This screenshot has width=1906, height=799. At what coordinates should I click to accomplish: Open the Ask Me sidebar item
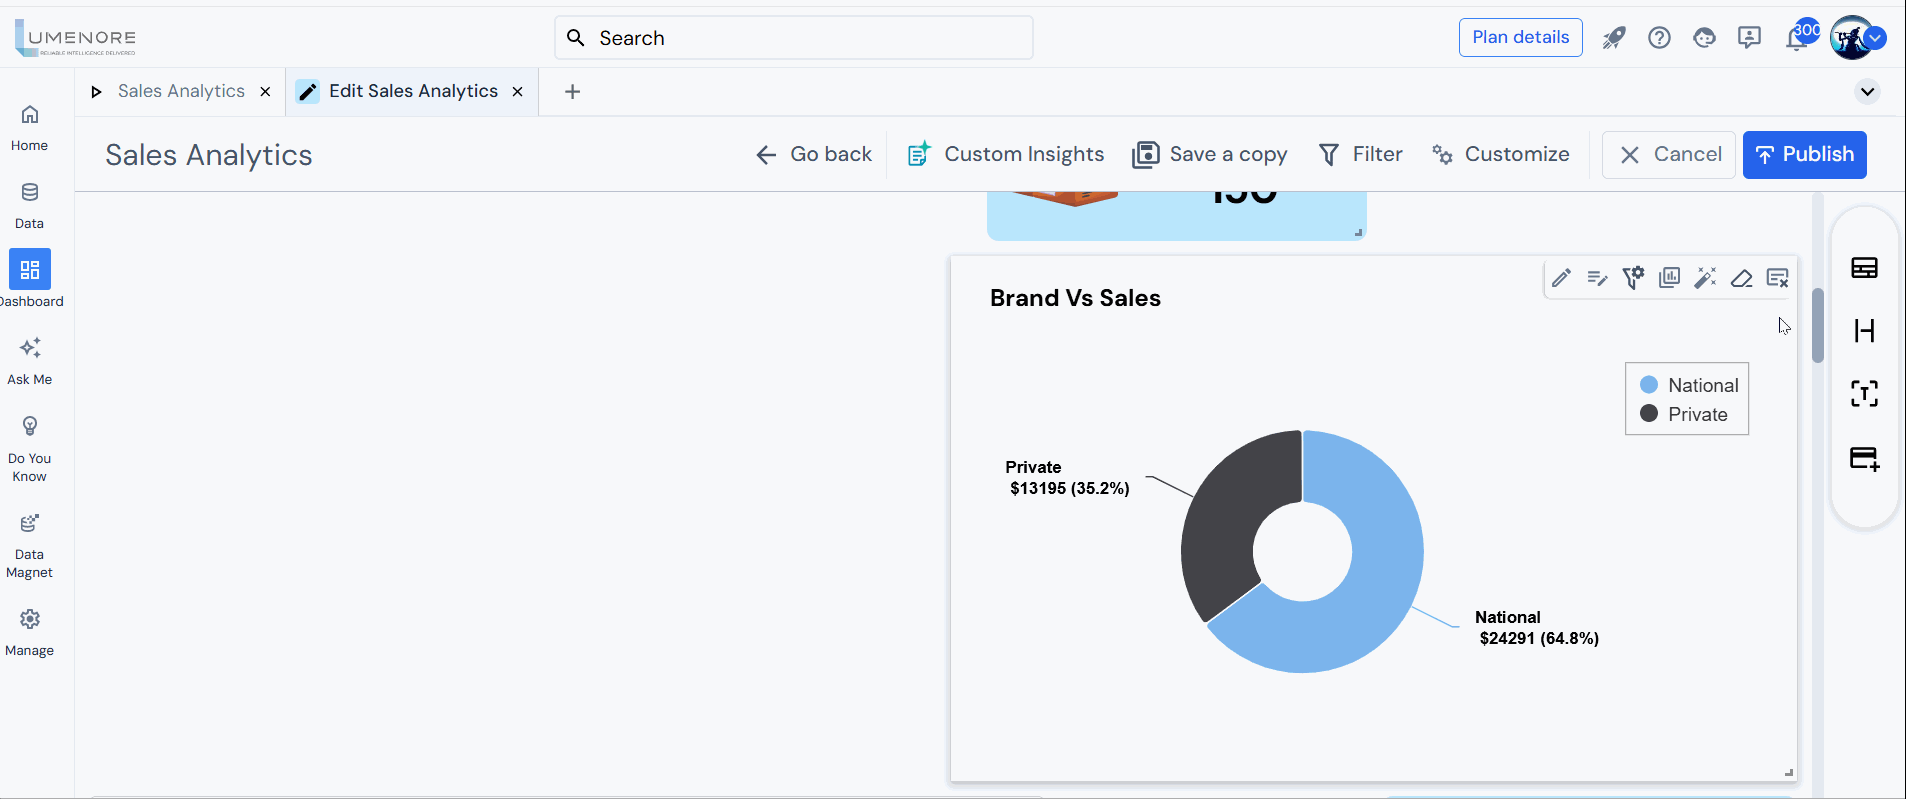pos(30,360)
